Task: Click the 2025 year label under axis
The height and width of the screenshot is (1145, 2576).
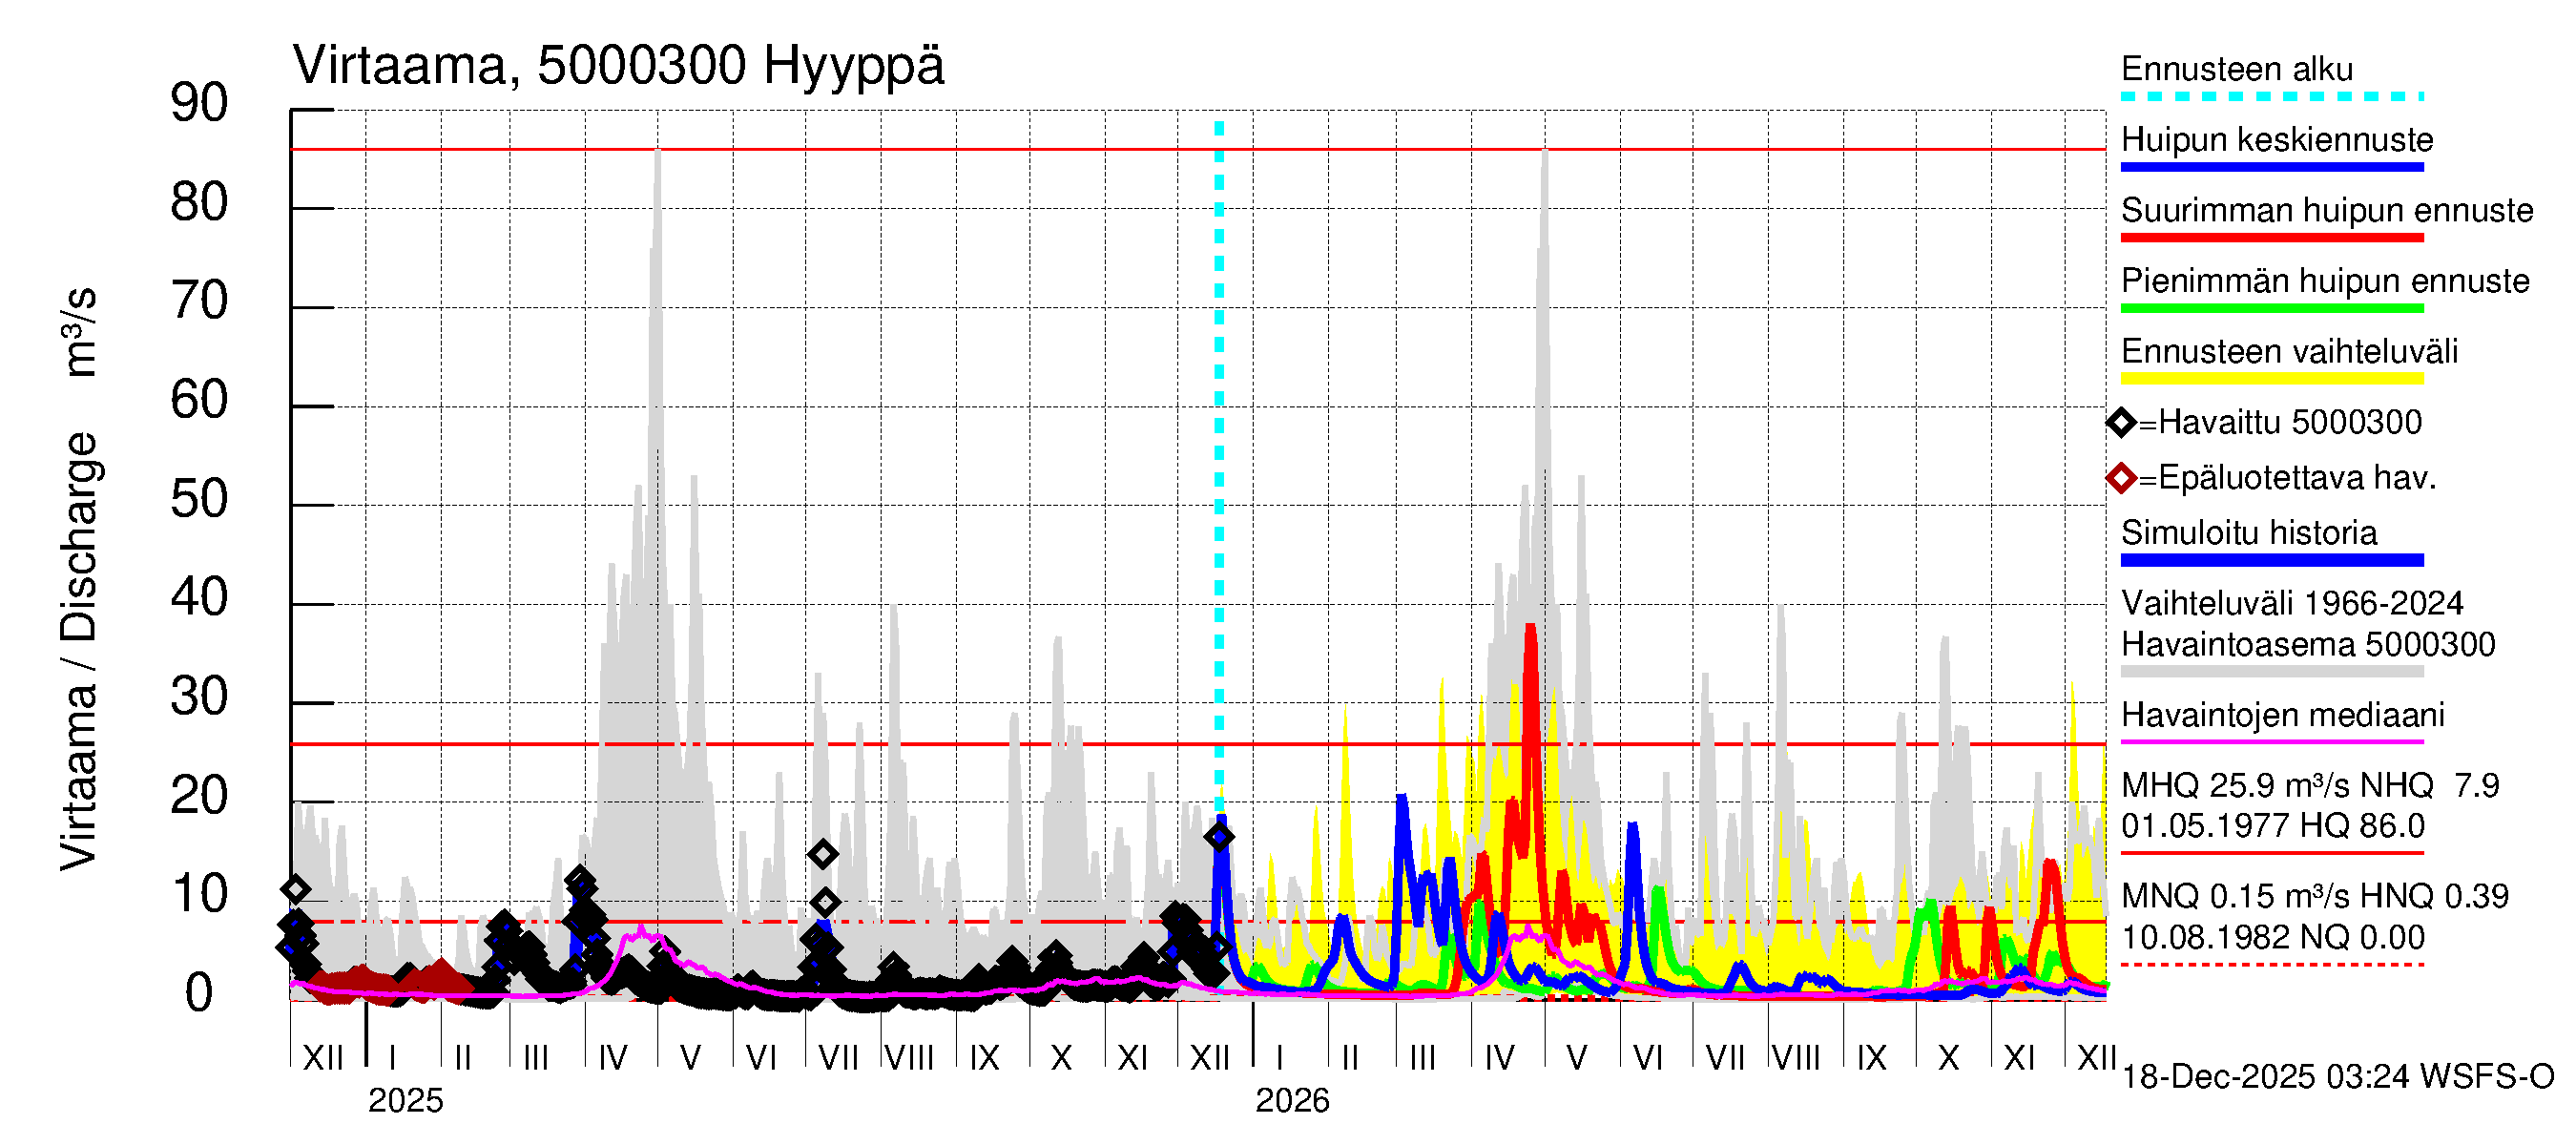Action: 405,1101
